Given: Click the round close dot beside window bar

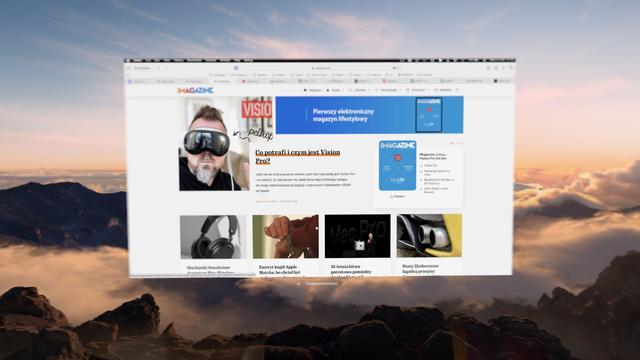Looking at the screenshot, I should coord(298,284).
